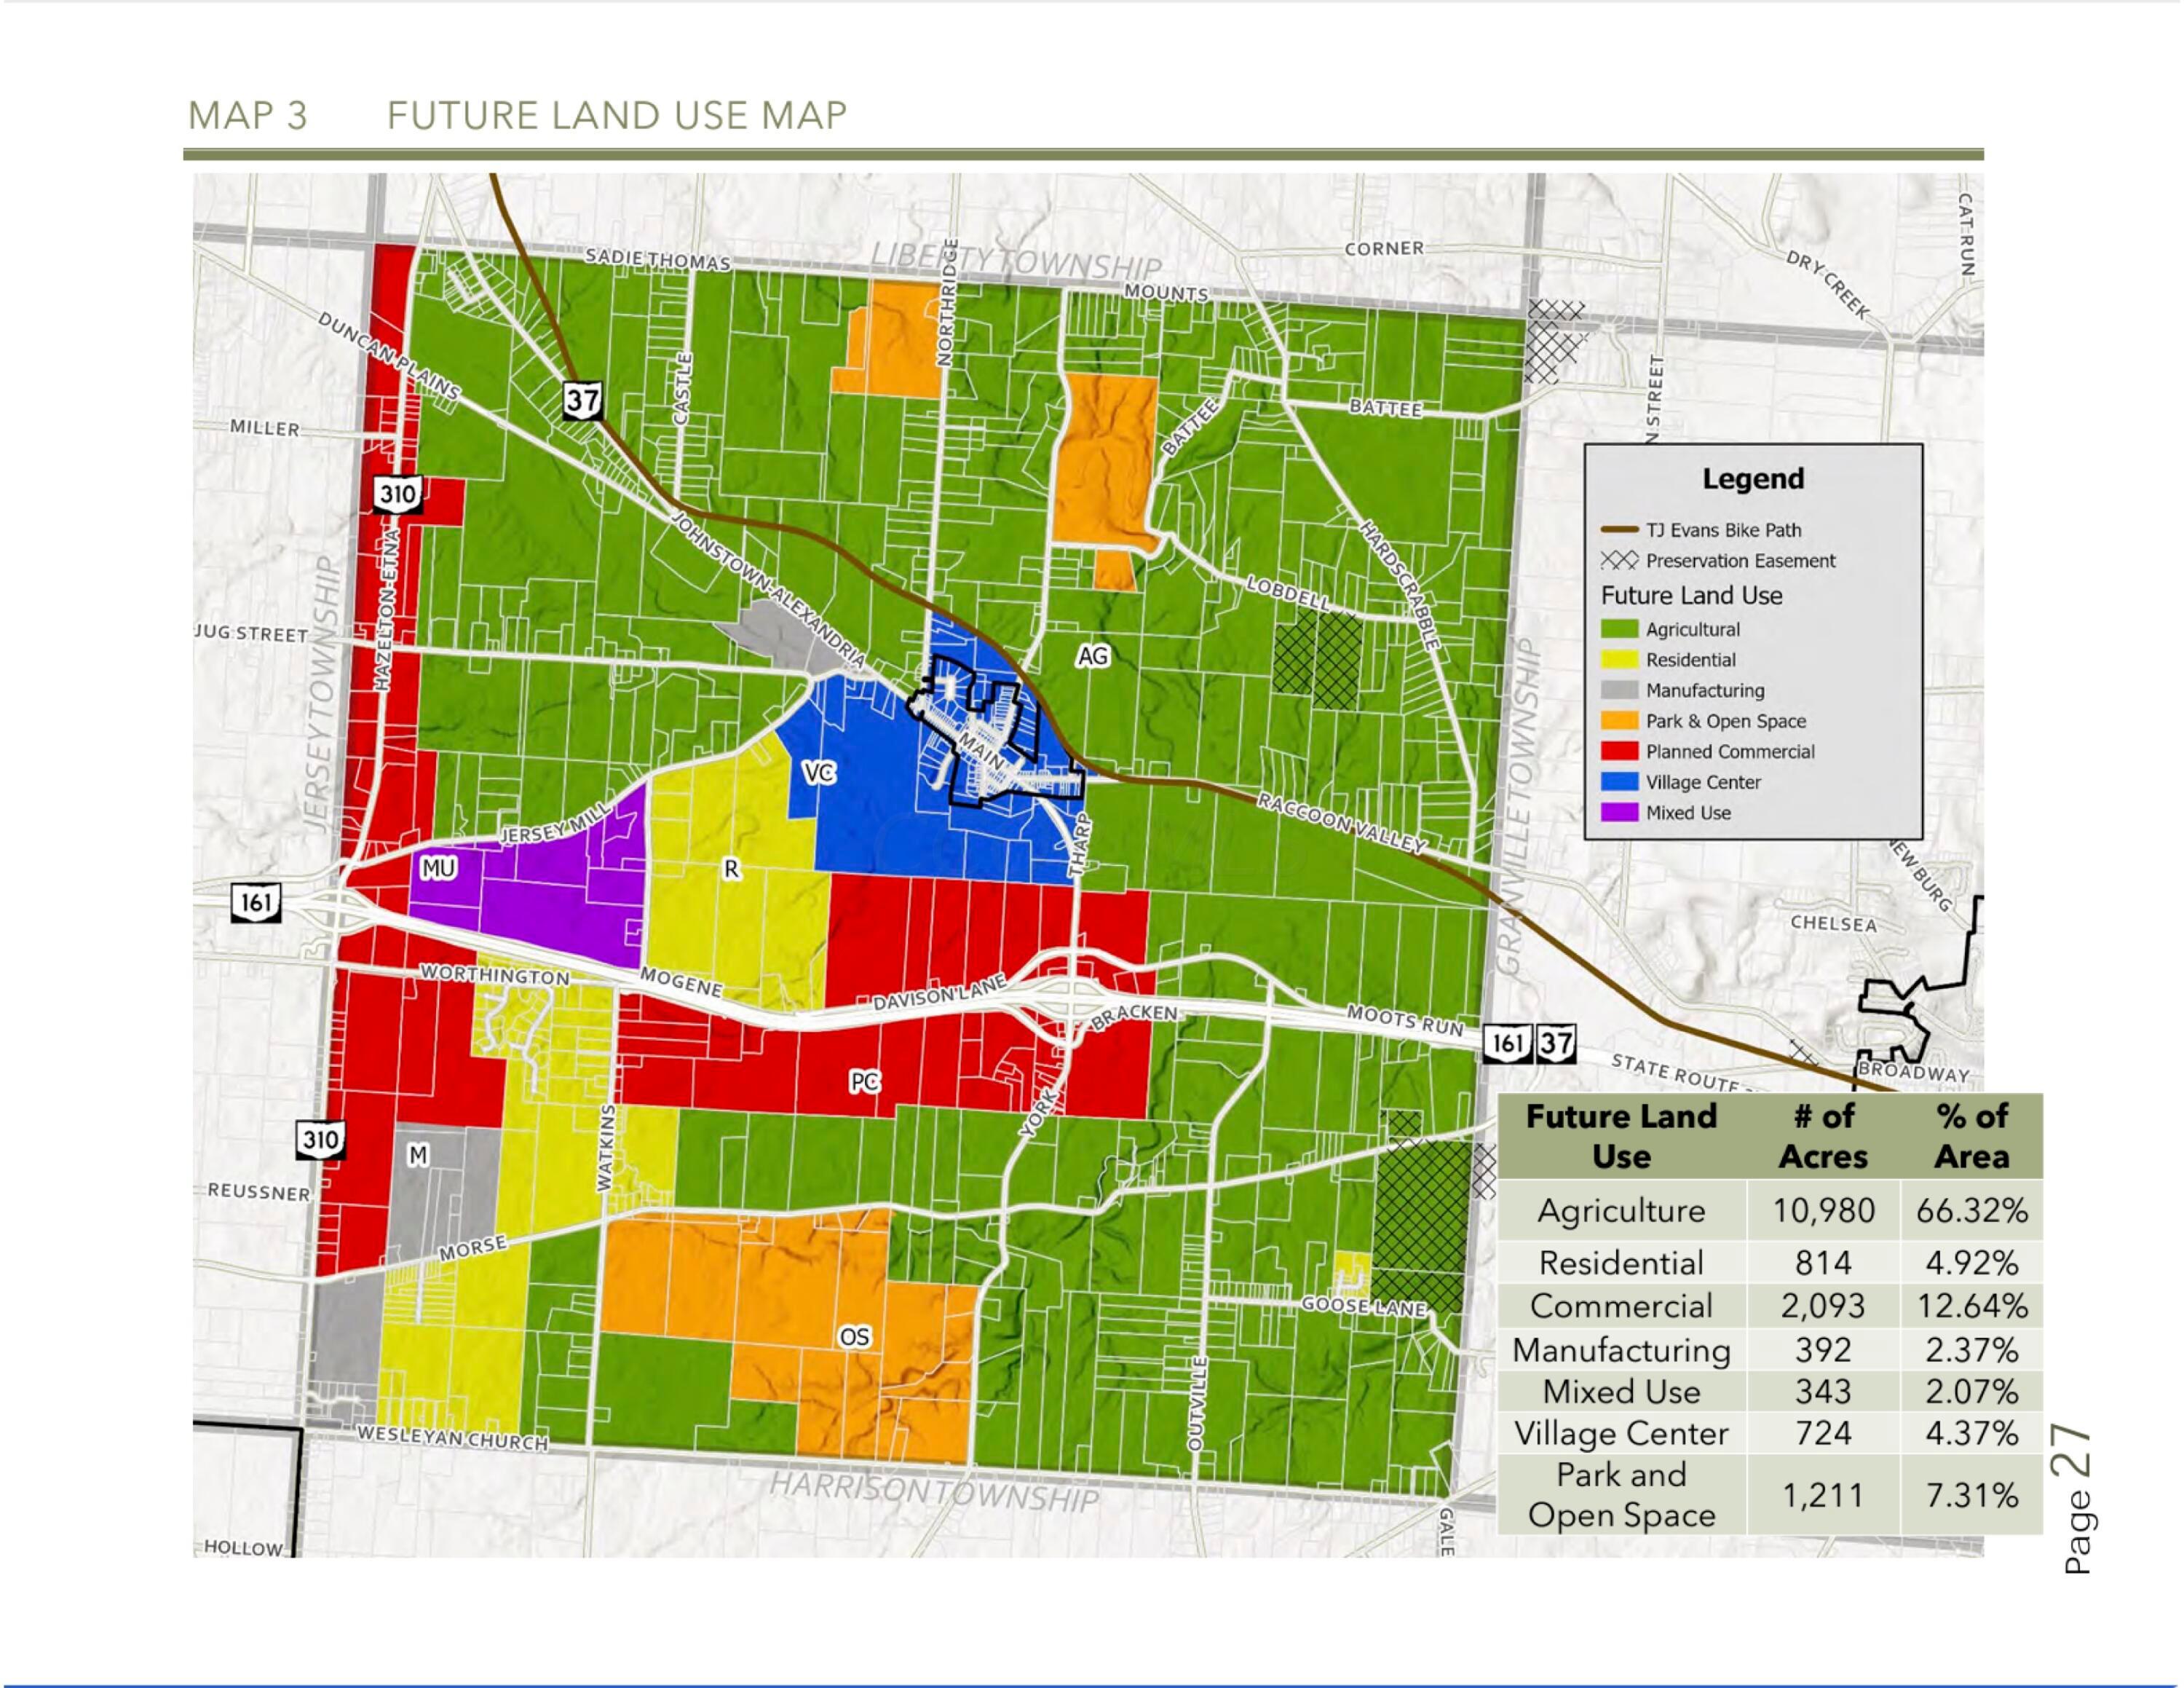Click the '% of Area' table header

pos(1971,1136)
